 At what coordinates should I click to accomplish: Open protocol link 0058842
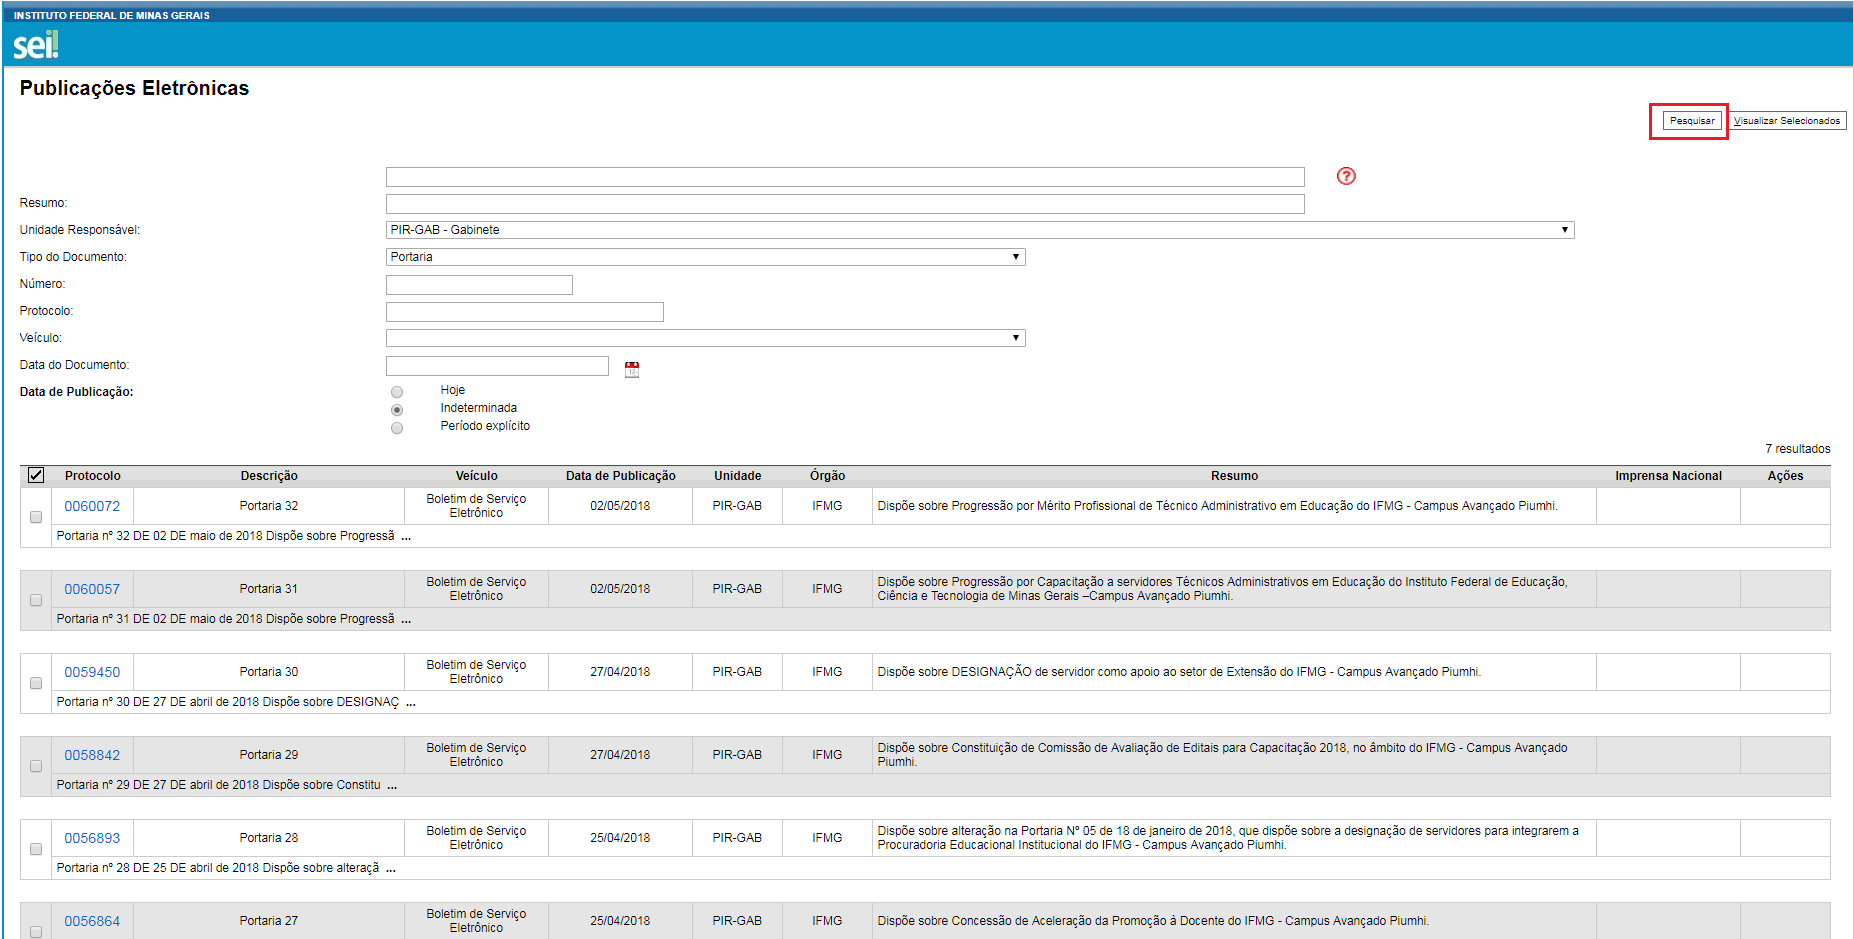(92, 755)
